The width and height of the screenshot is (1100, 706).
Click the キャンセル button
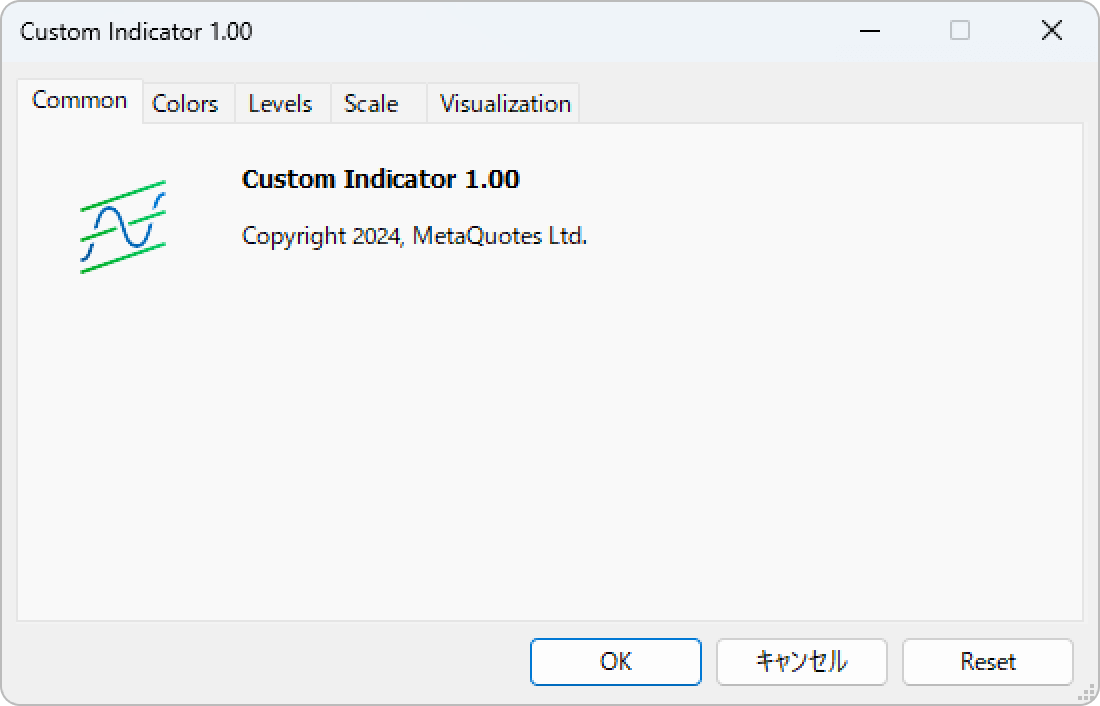pyautogui.click(x=802, y=662)
